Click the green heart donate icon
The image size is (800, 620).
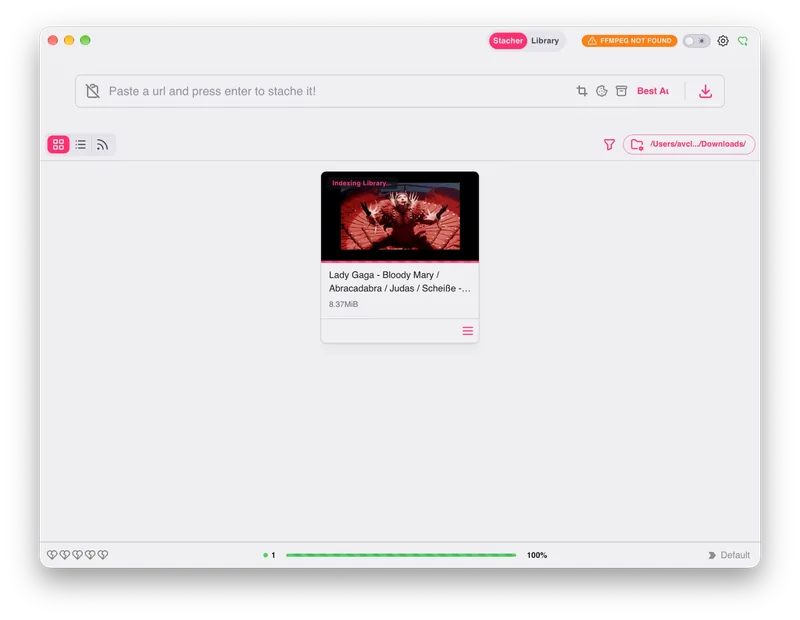[x=743, y=41]
